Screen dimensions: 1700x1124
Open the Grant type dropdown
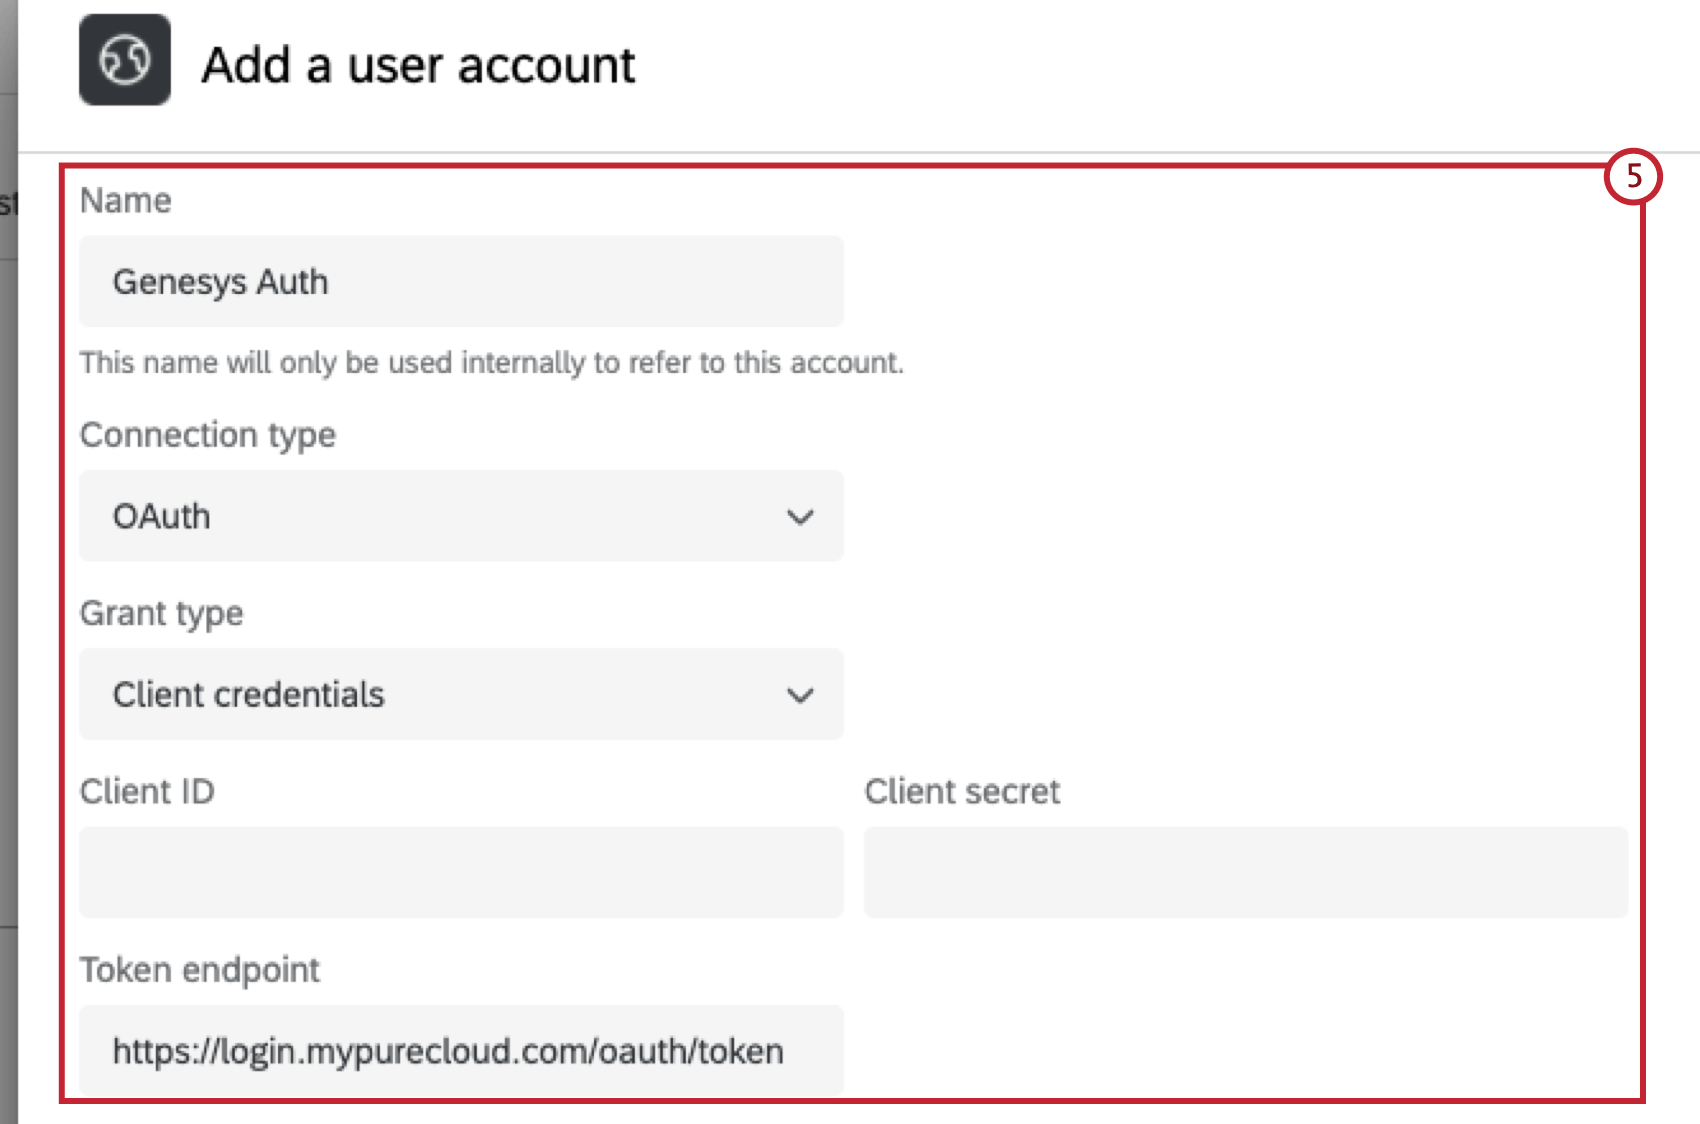point(460,694)
